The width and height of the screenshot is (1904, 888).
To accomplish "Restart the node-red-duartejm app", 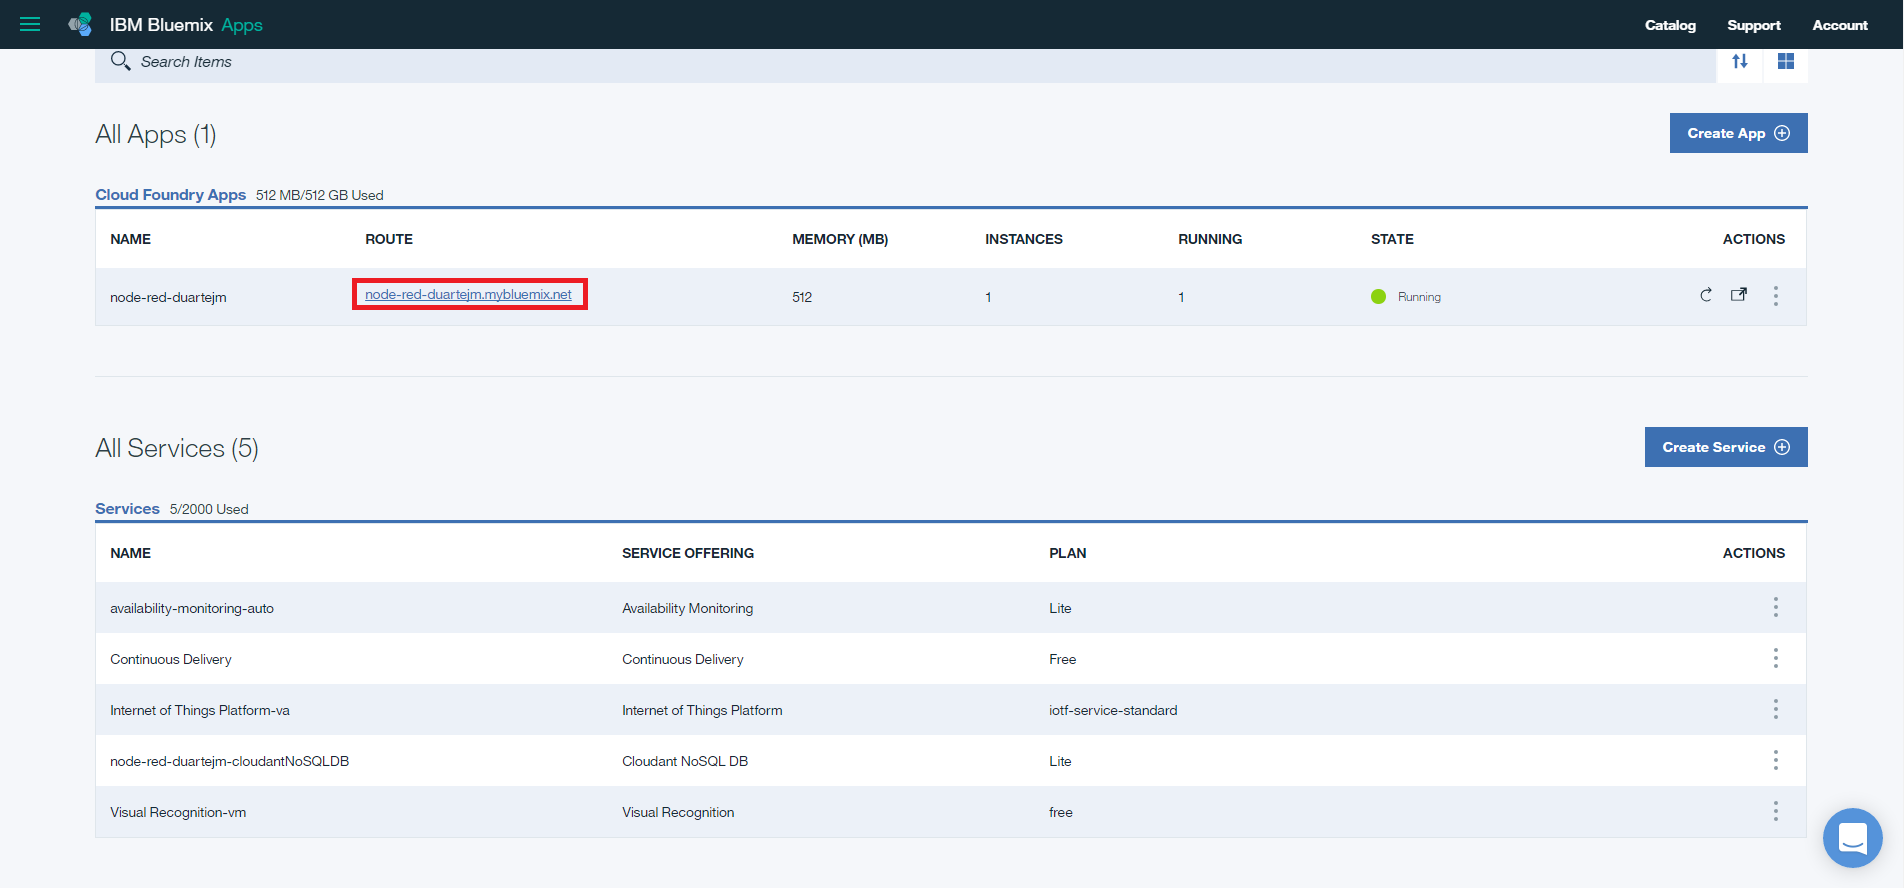I will 1706,295.
